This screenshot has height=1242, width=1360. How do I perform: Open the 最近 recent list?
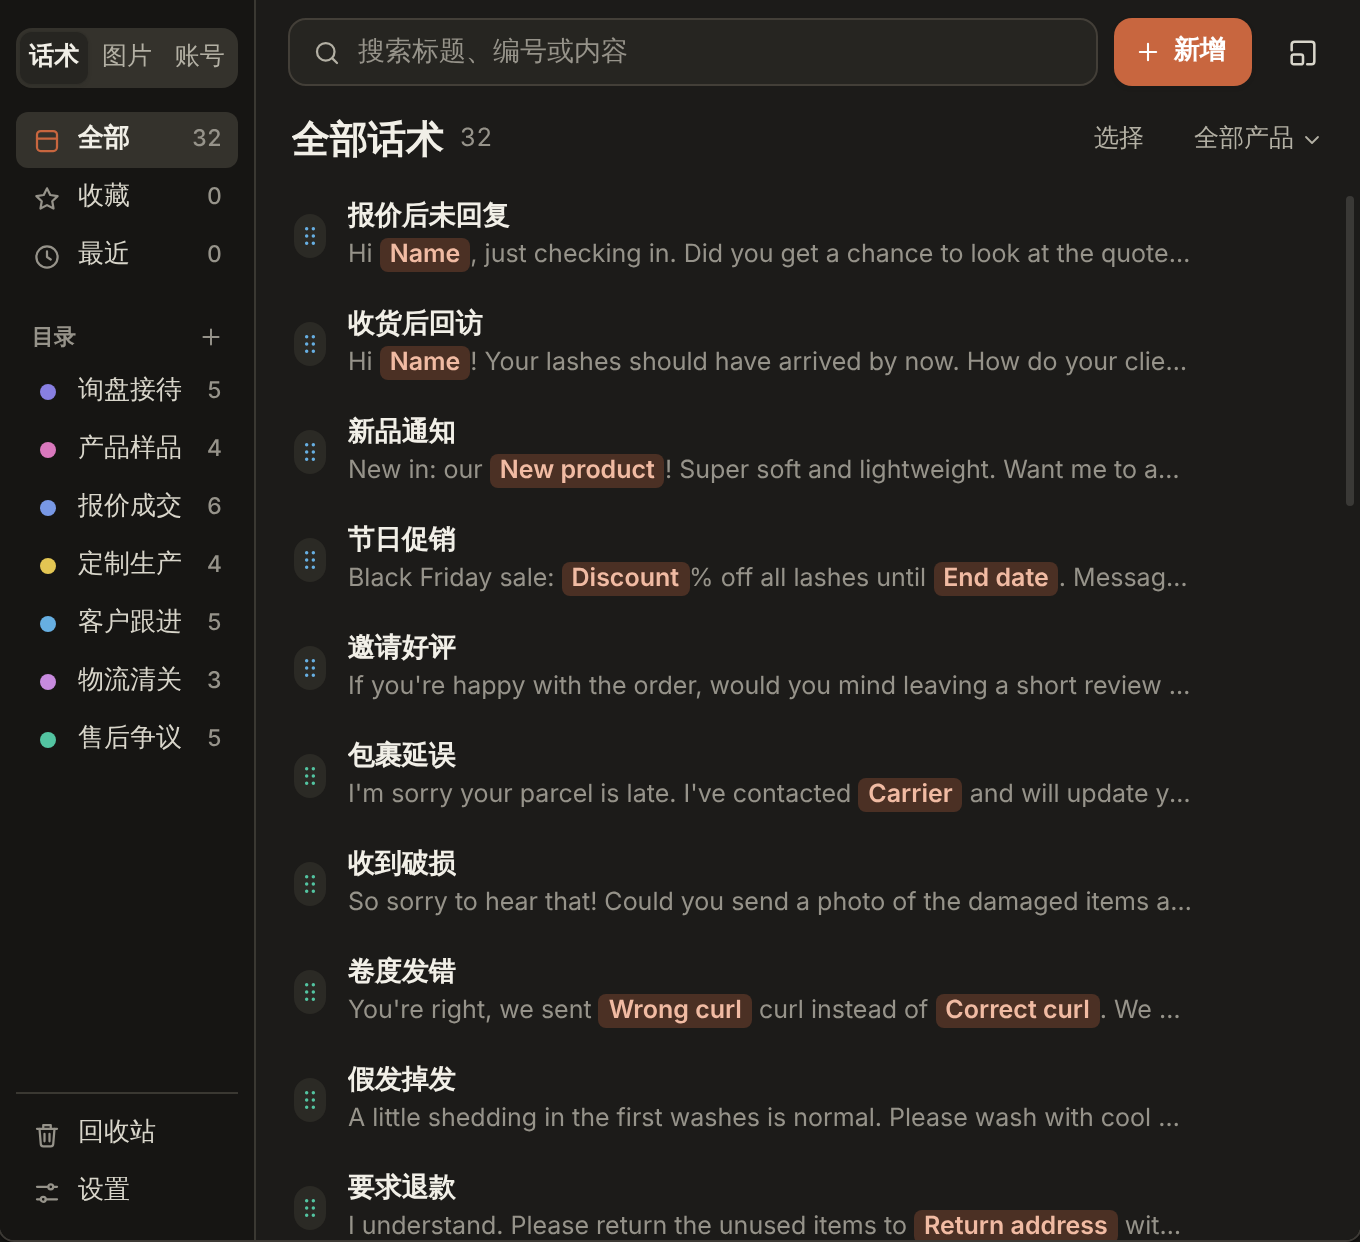click(127, 255)
